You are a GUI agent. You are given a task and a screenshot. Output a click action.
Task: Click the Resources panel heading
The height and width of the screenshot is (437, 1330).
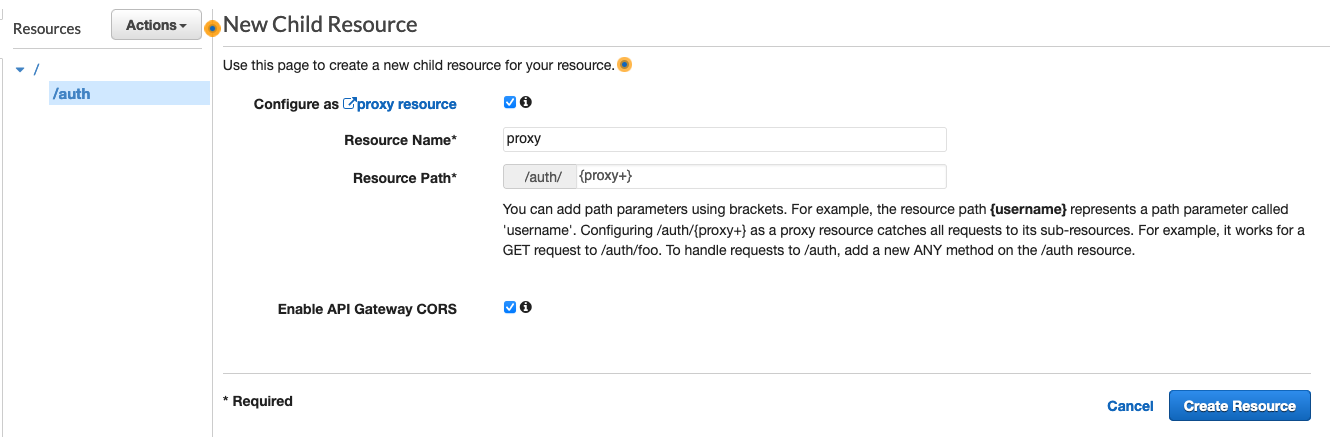click(x=47, y=29)
